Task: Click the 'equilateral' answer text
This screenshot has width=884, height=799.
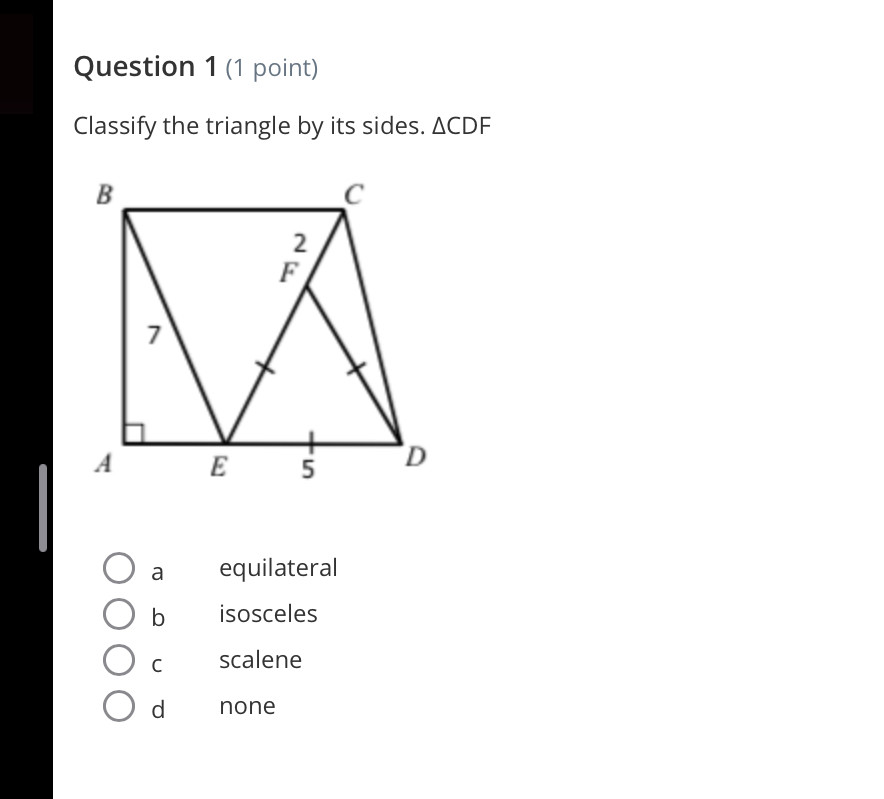Action: point(278,568)
